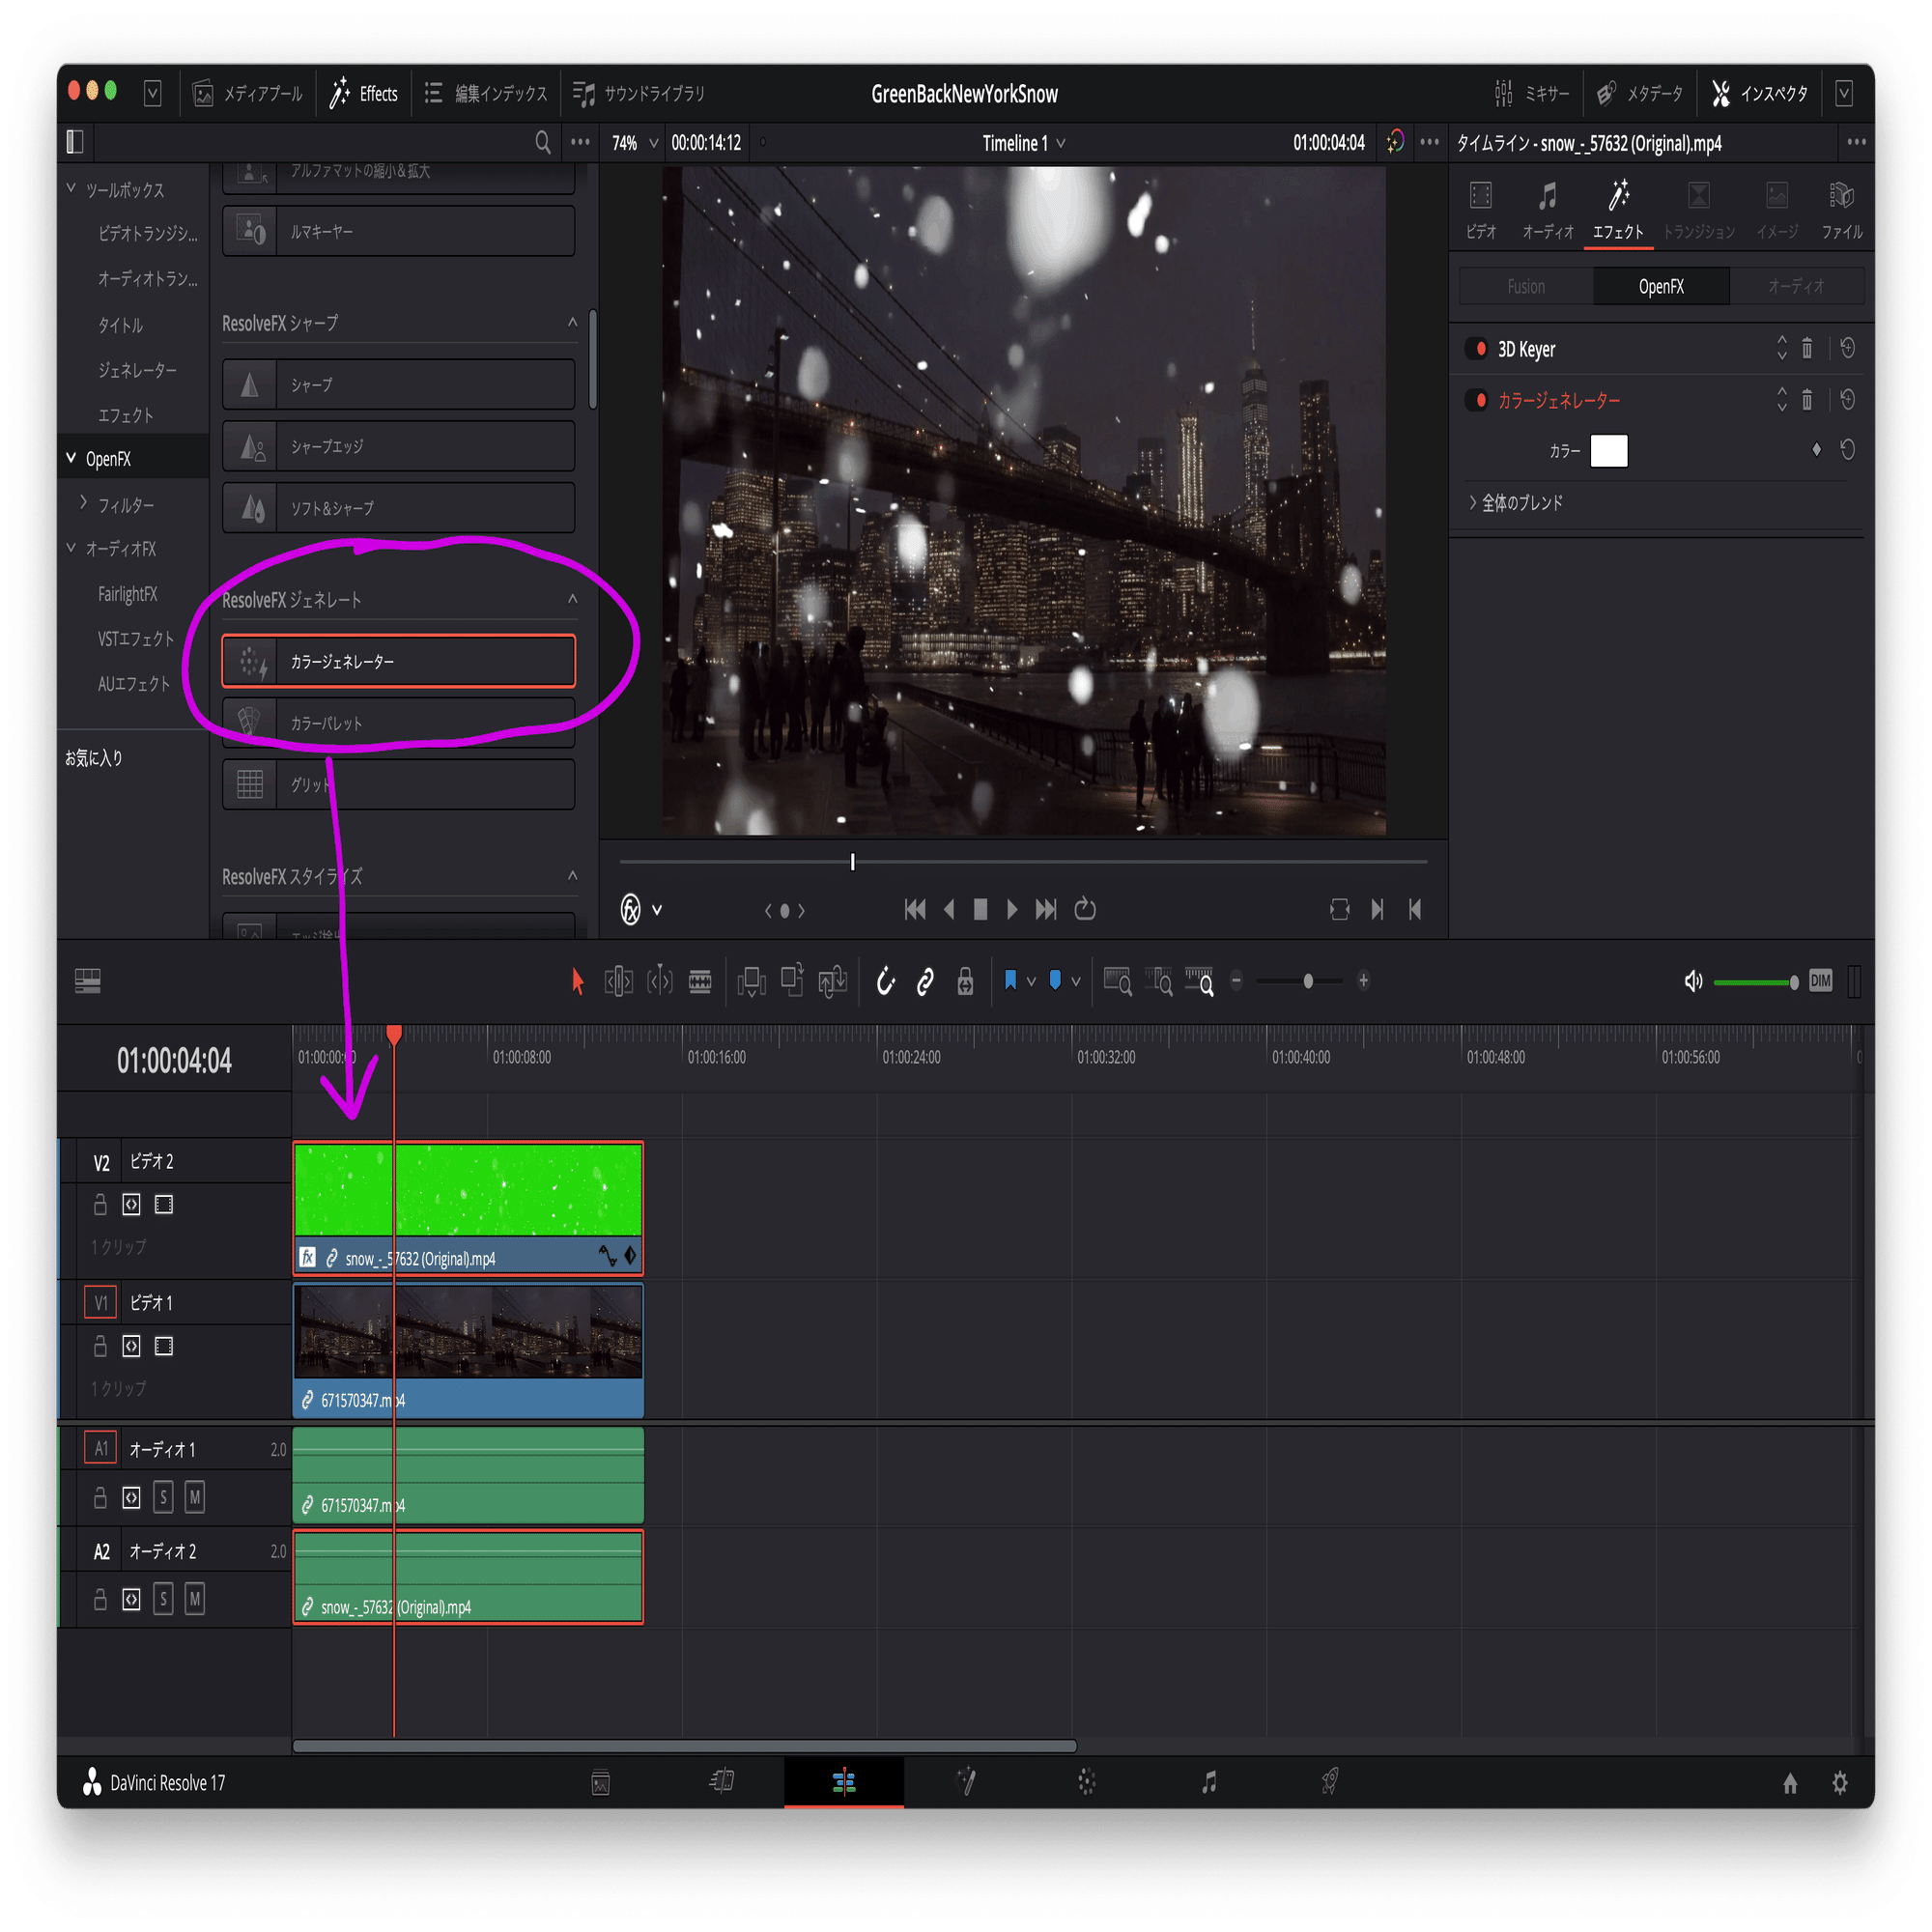Mute the オーディオ 1 track with the M button
Screen dimensions: 1932x1932
(196, 1497)
